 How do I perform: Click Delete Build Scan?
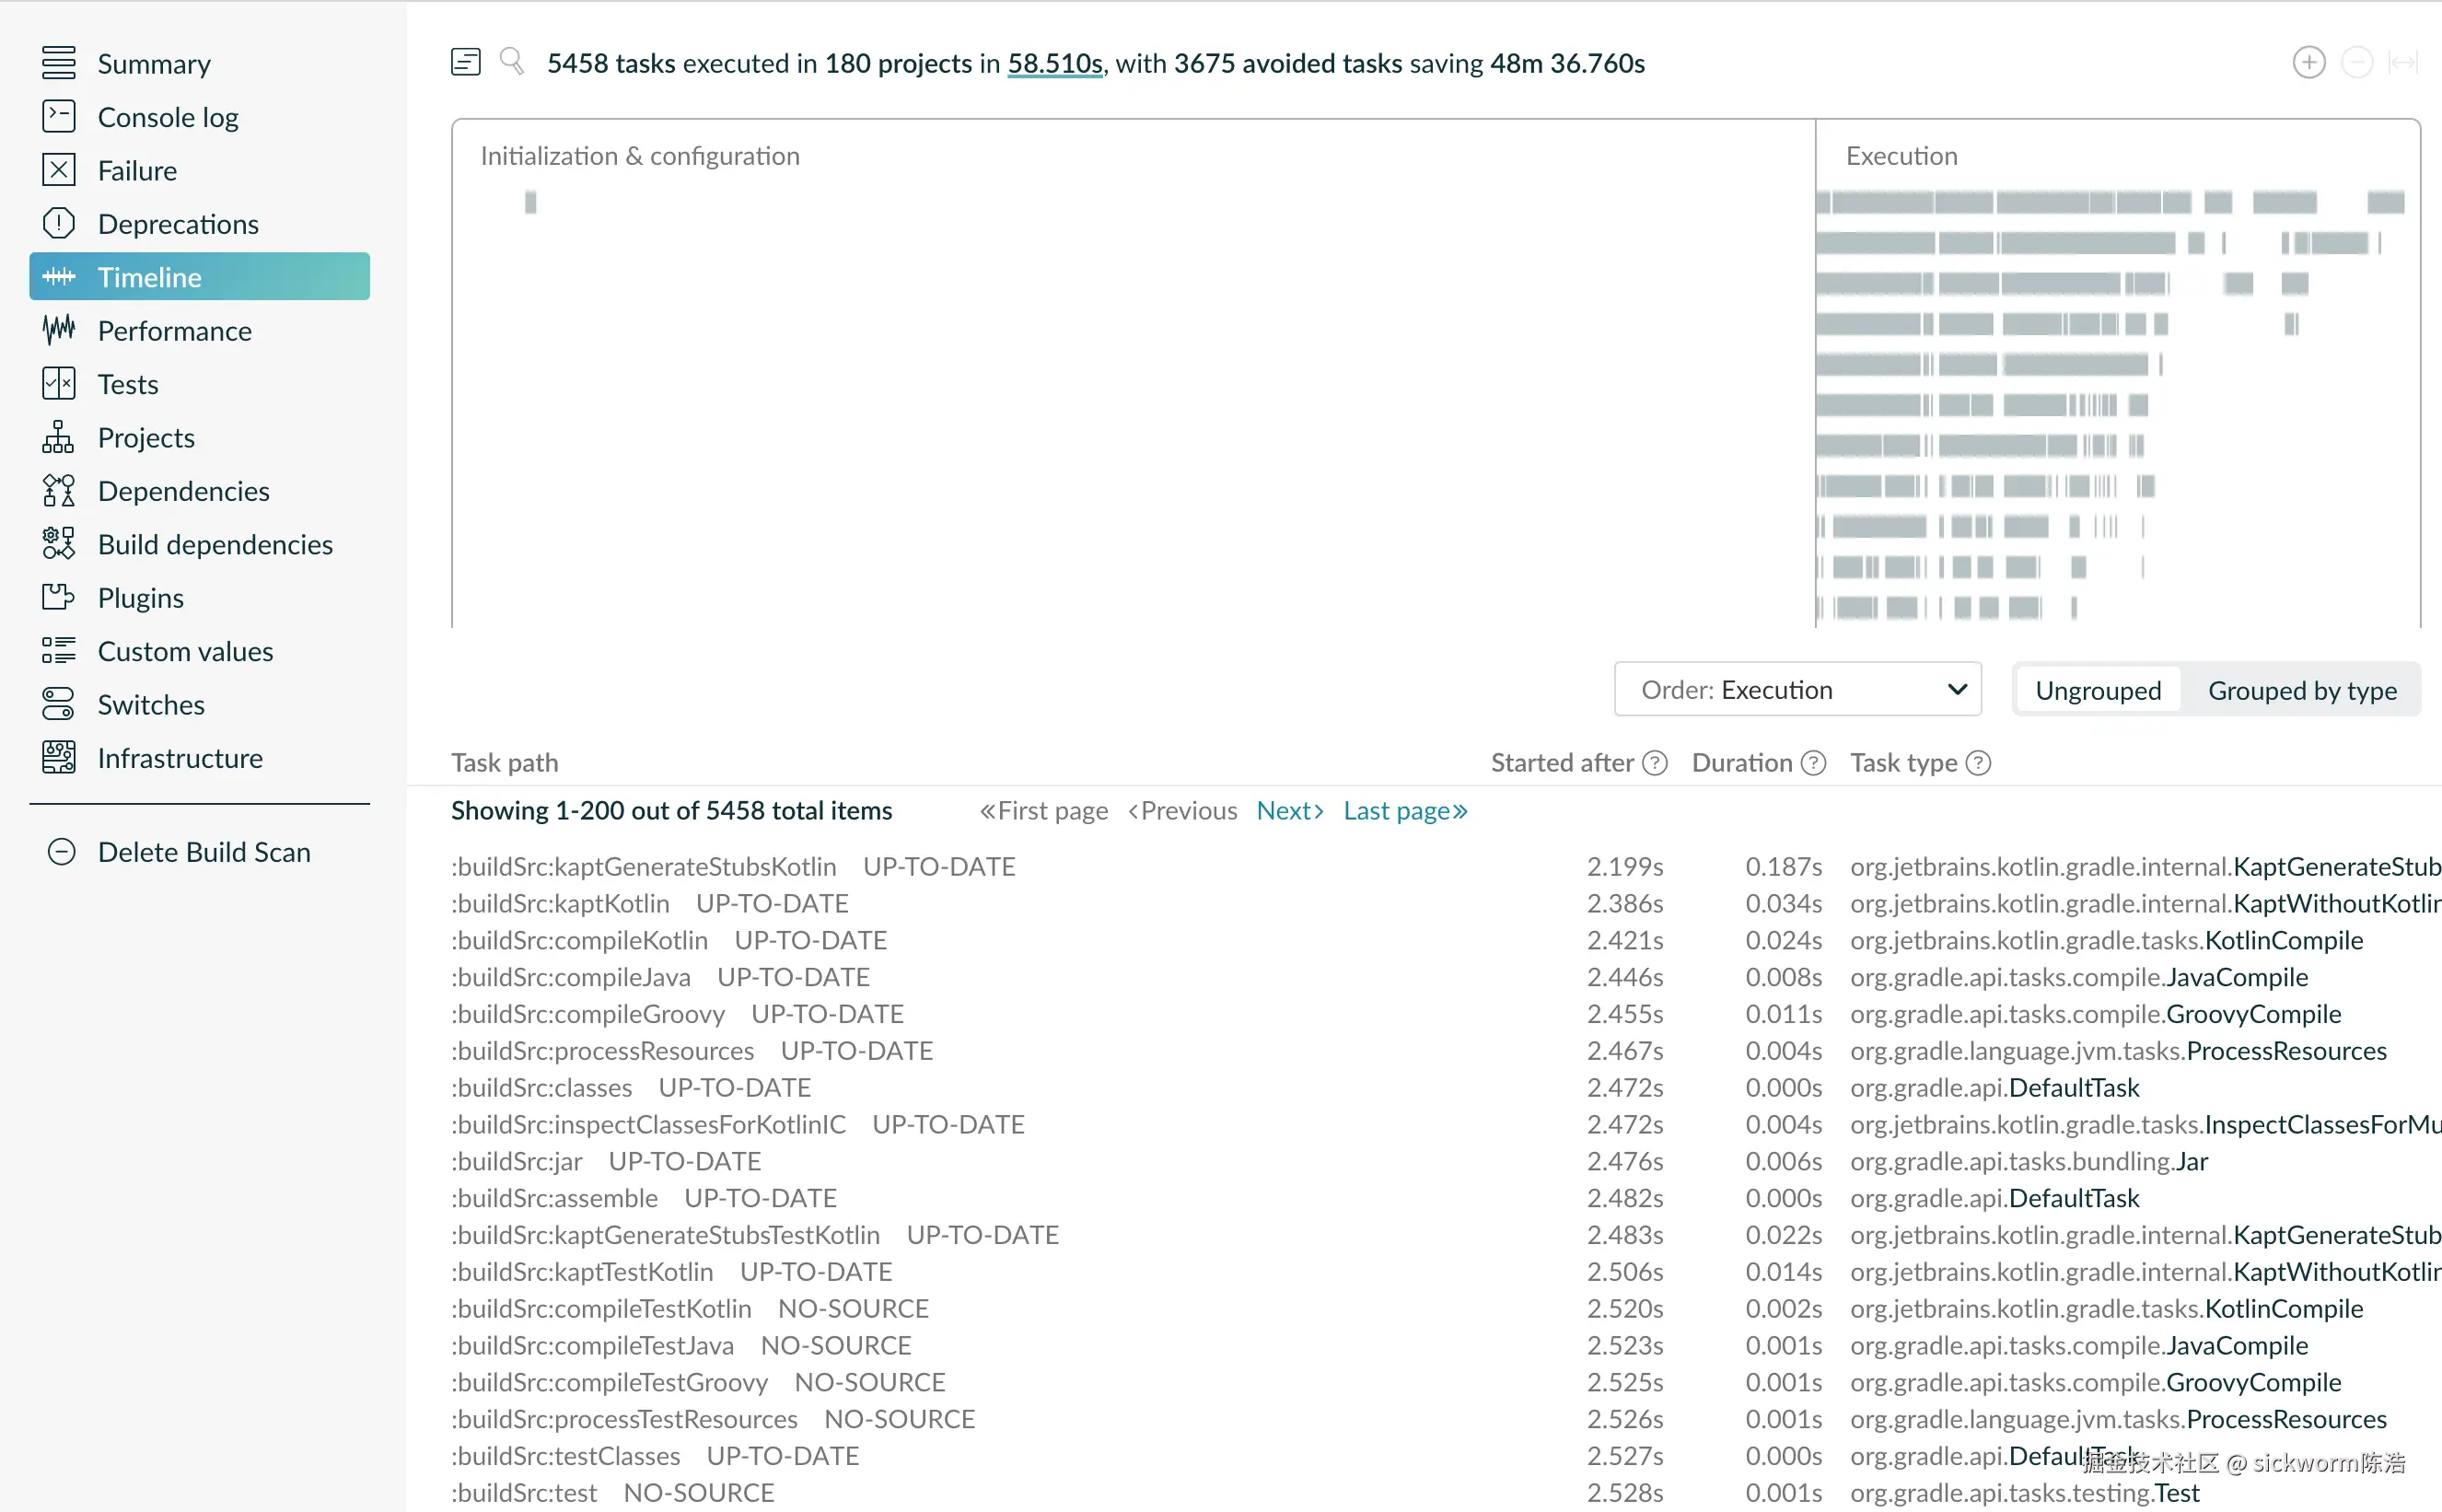(x=204, y=852)
